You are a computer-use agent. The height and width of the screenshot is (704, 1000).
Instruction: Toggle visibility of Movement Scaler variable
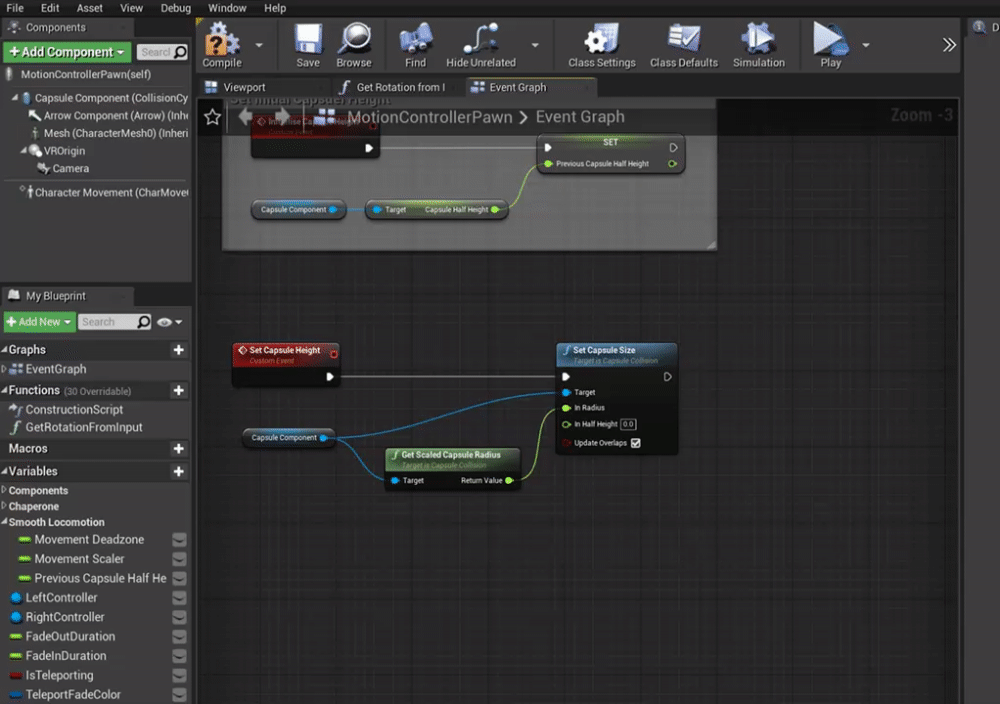(x=180, y=559)
